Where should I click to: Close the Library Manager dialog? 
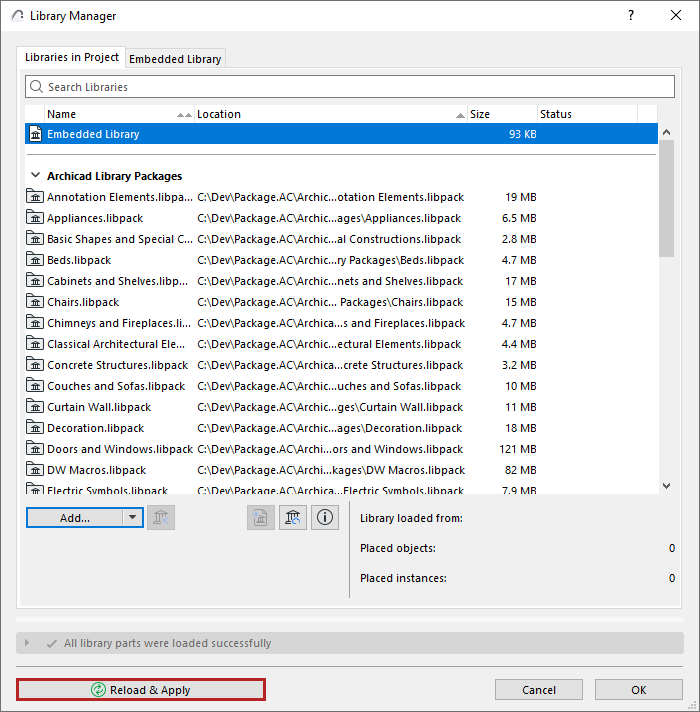(676, 15)
